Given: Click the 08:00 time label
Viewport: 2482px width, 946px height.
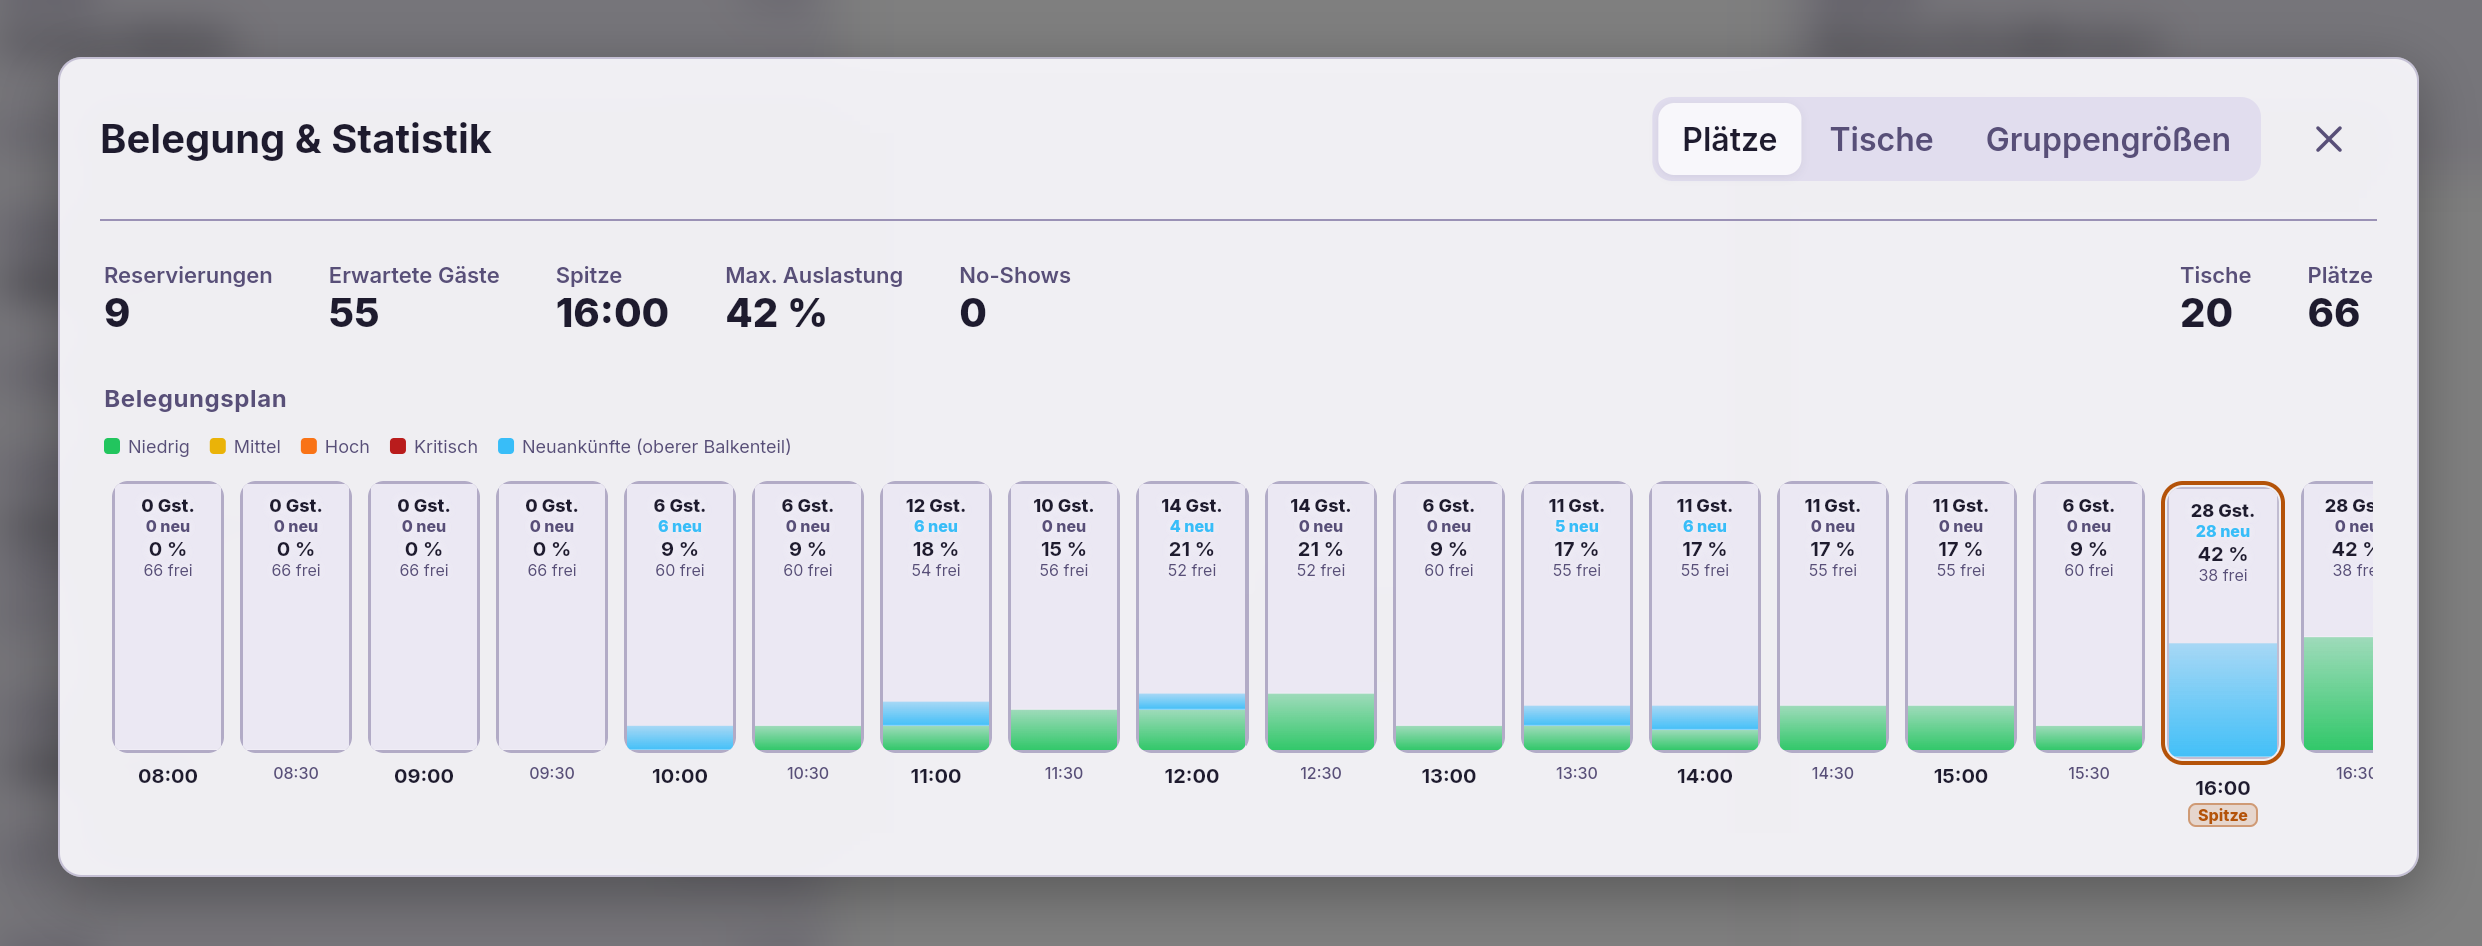Looking at the screenshot, I should click(x=168, y=776).
